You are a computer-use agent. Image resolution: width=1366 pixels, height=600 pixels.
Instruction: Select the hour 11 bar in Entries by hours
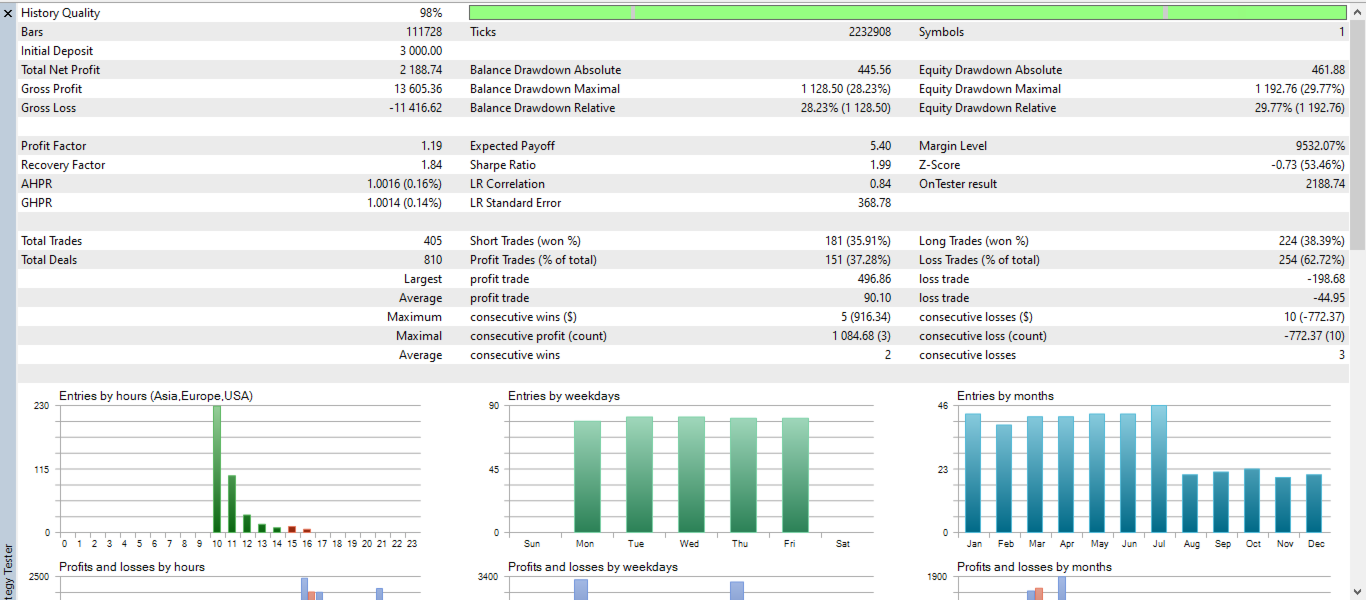coord(232,504)
